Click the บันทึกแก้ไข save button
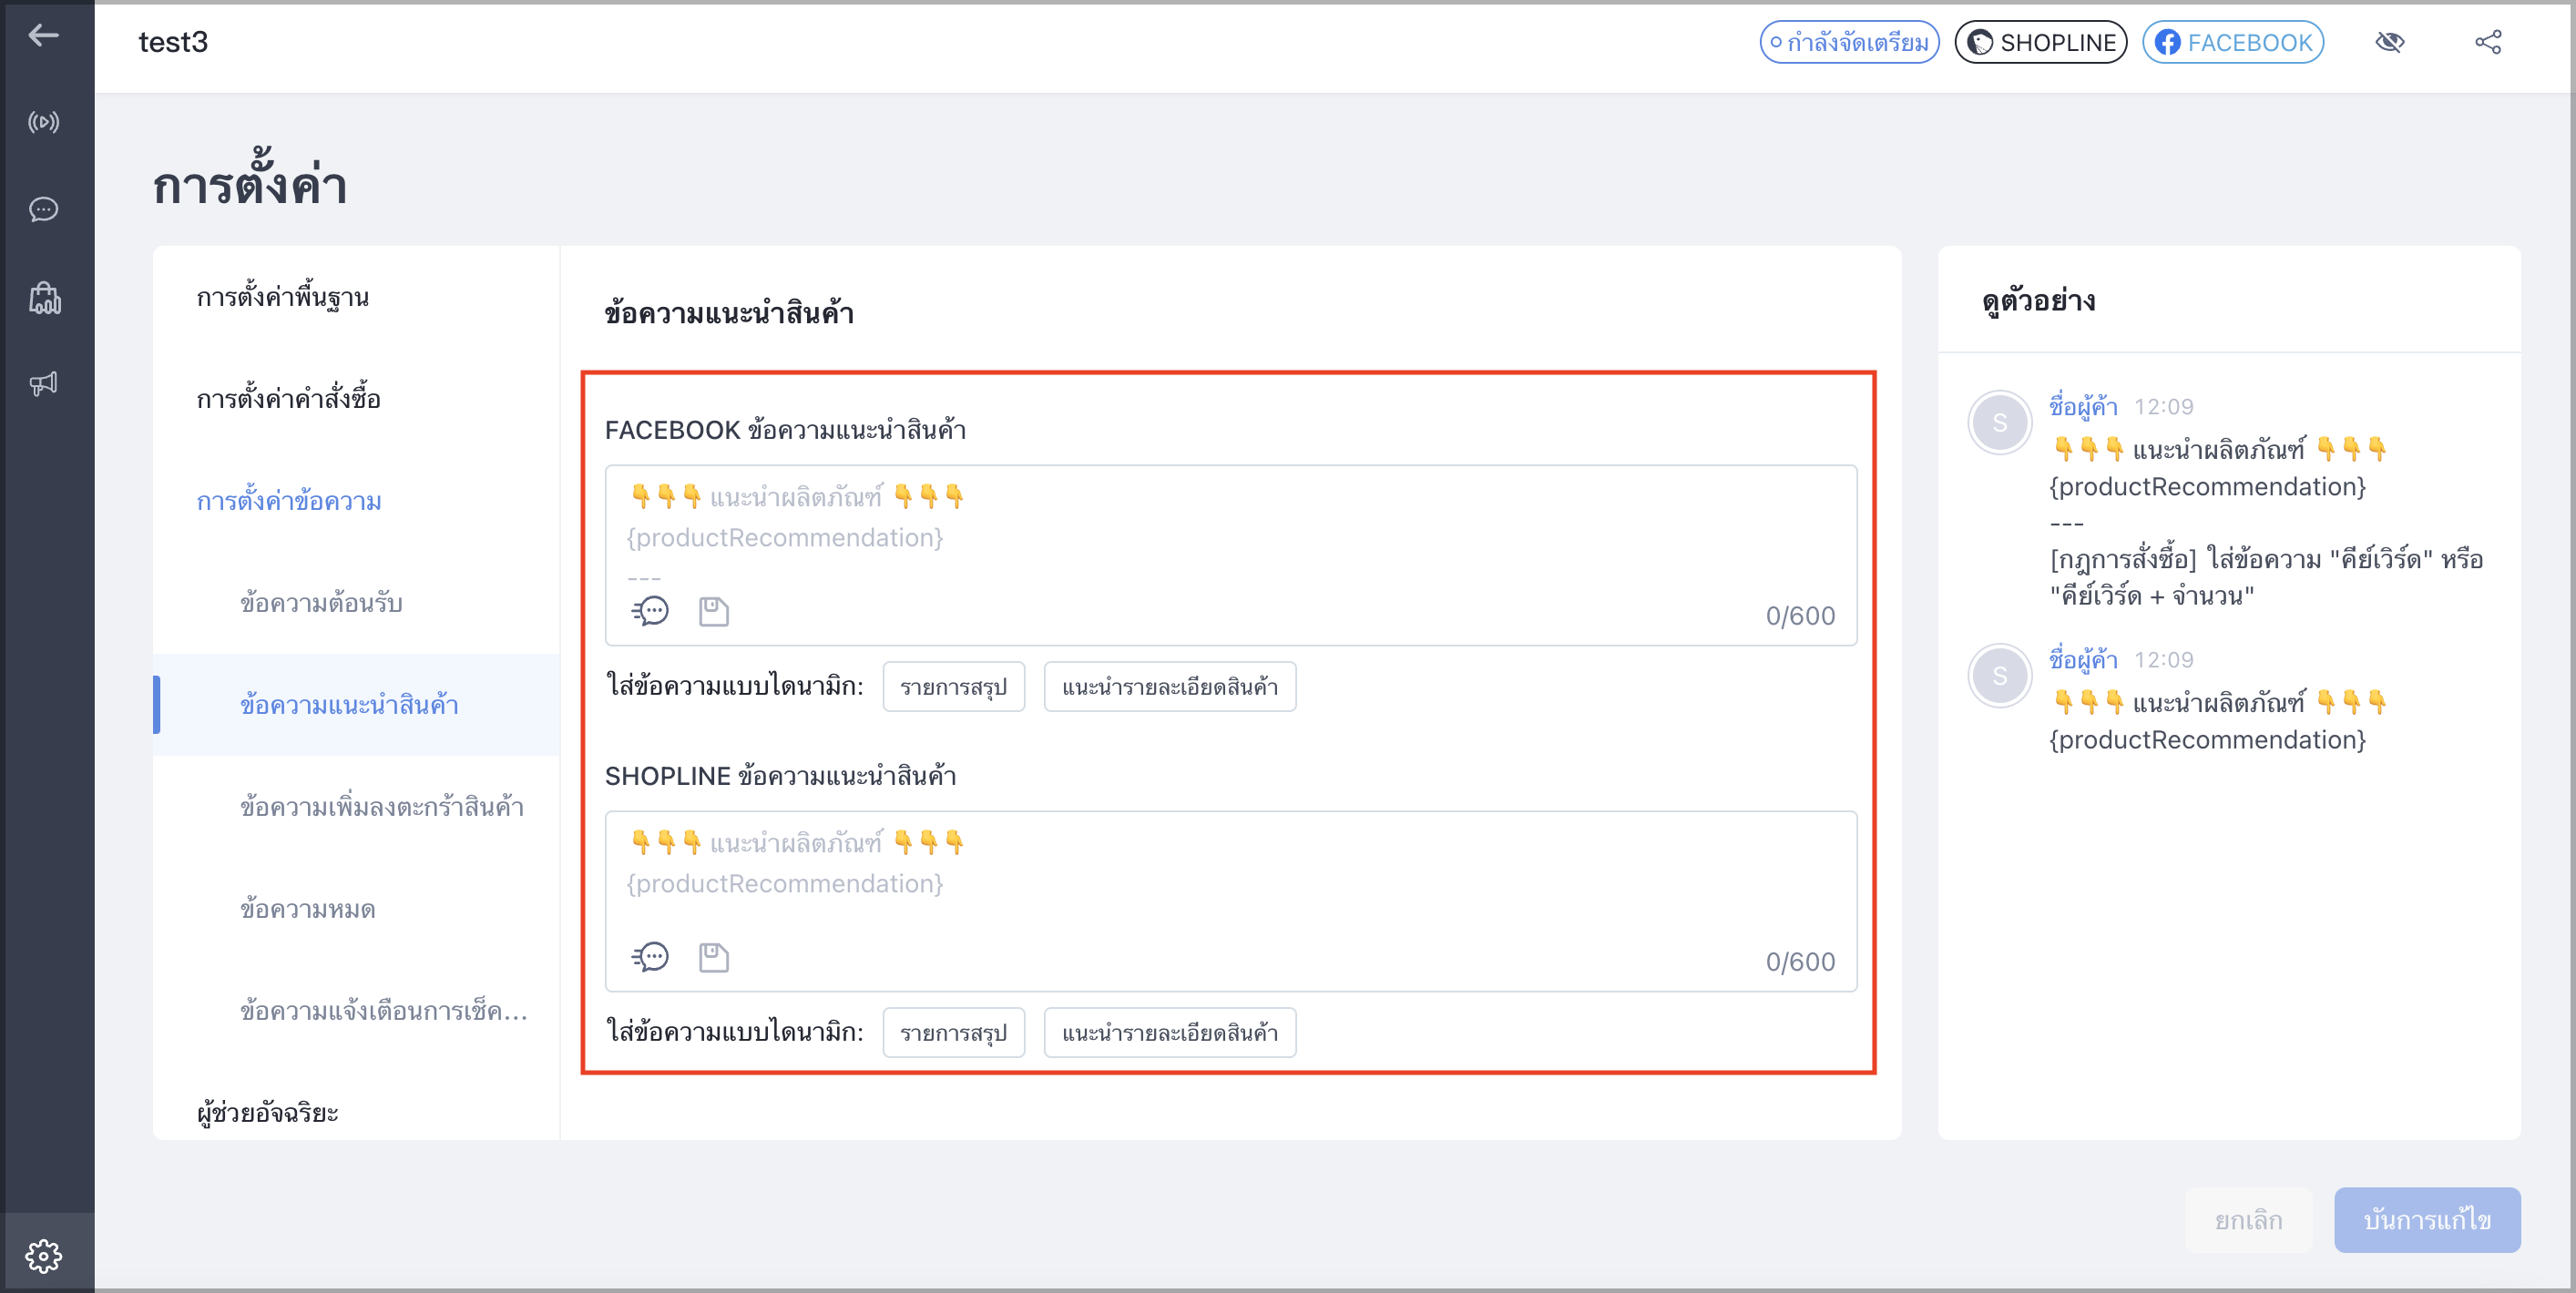Screen dimensions: 2576x1293 click(x=2427, y=1220)
